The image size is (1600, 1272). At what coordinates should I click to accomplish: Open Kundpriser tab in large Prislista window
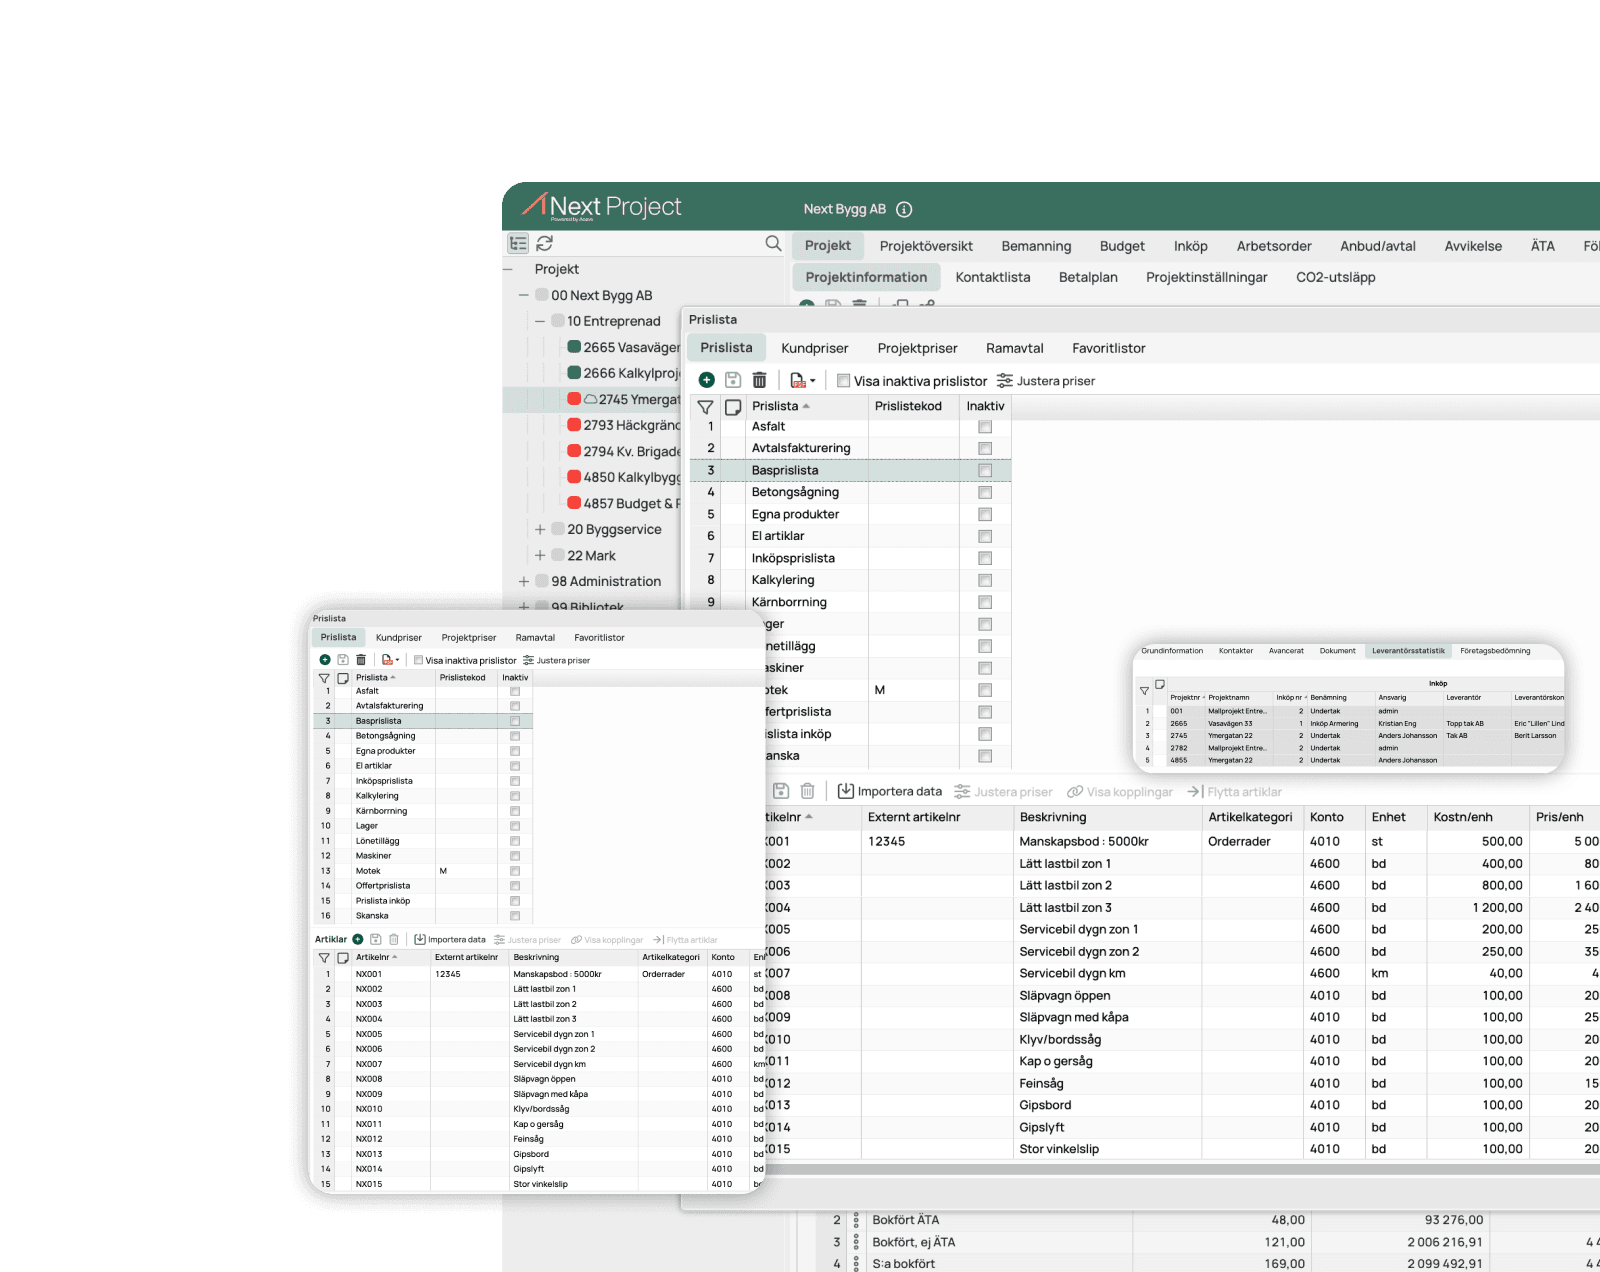(x=815, y=348)
